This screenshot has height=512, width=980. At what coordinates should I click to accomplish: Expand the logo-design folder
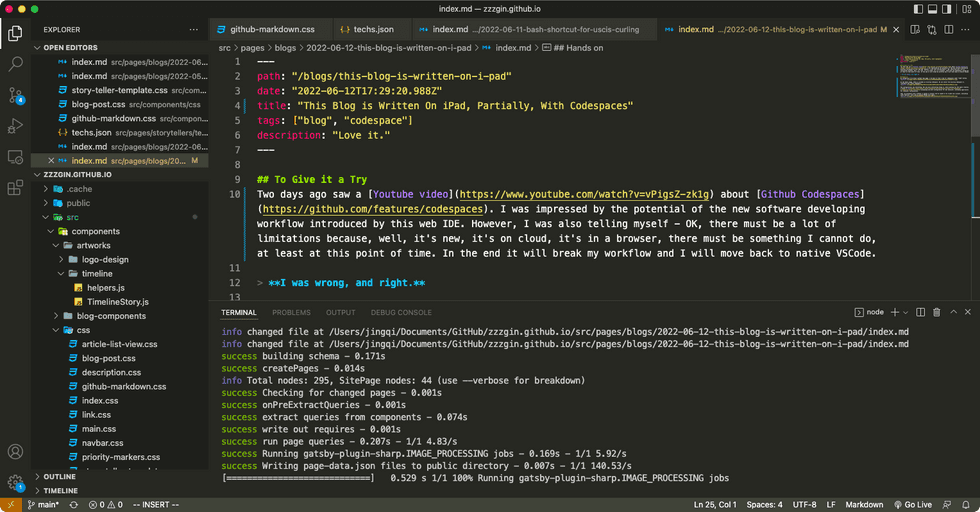(x=61, y=259)
